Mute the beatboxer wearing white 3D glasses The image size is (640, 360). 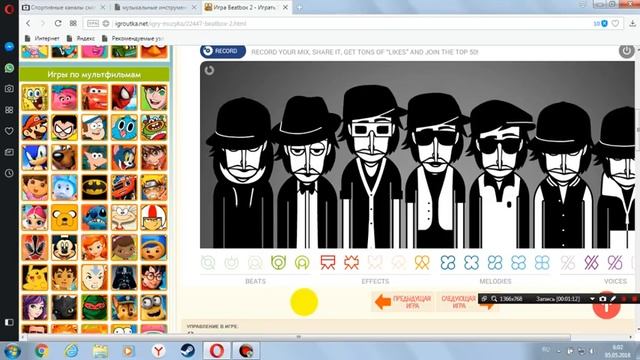371,167
